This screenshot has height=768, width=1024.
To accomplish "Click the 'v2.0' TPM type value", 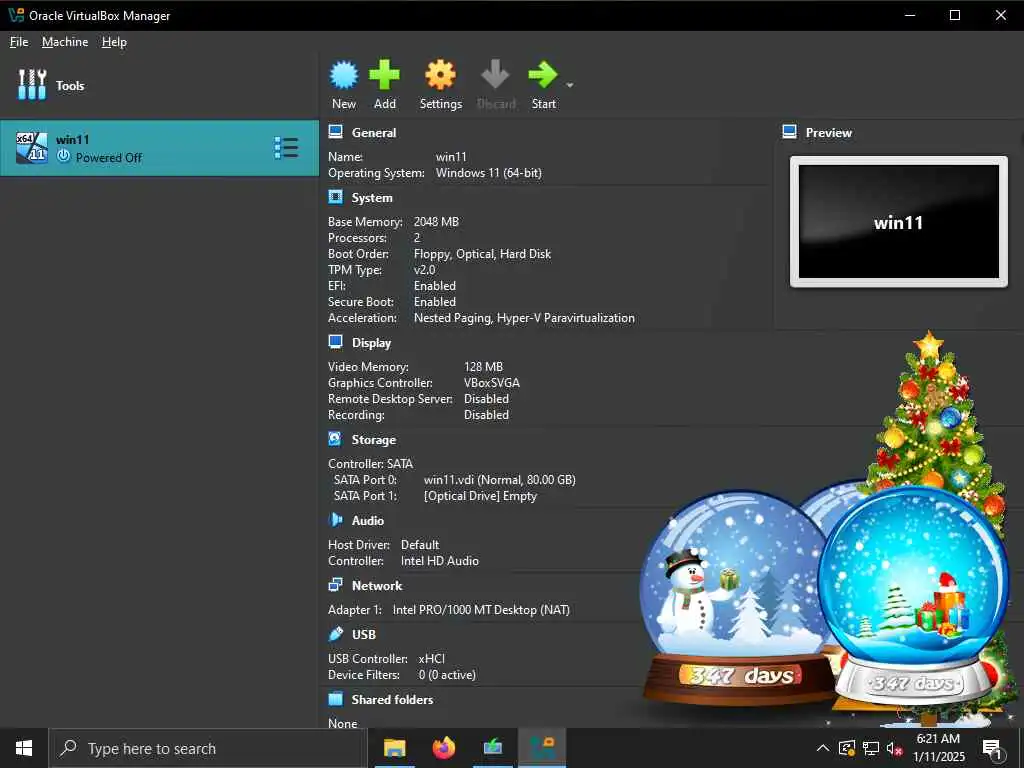I will click(424, 270).
